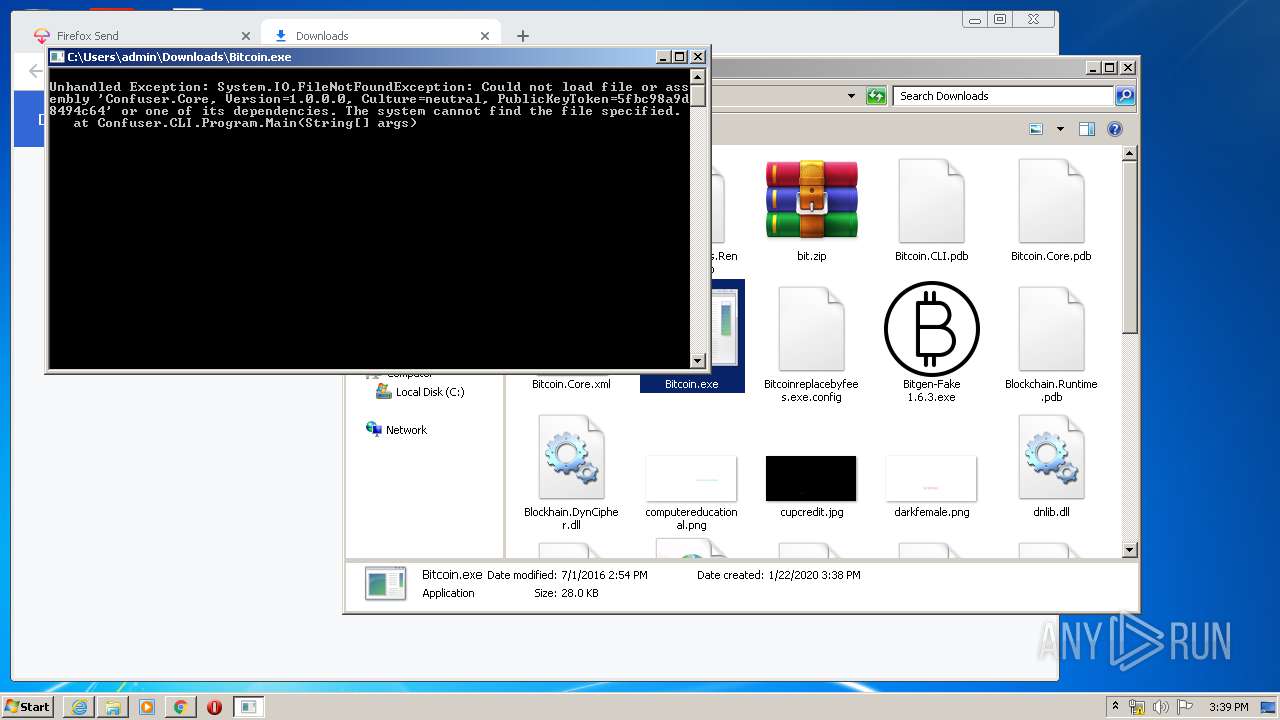Switch to the Downloads browser tab
This screenshot has height=720, width=1280.
[380, 35]
